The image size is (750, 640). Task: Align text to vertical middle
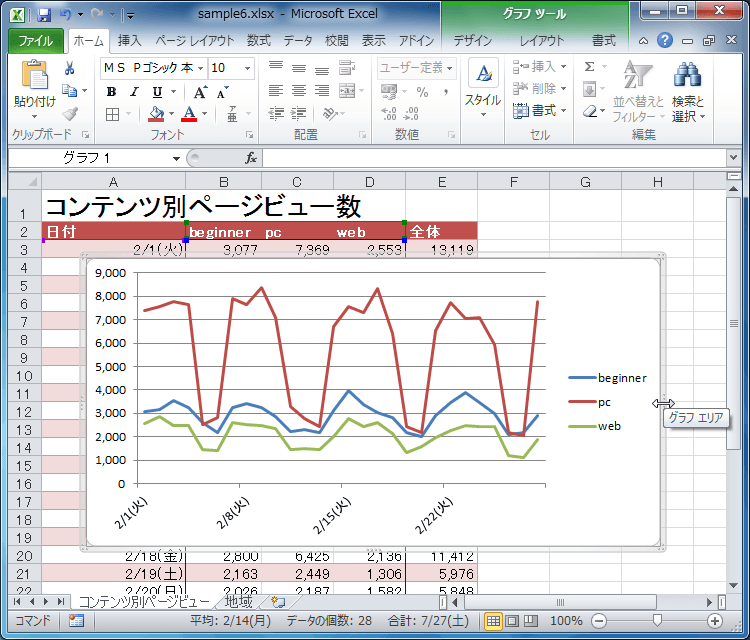click(299, 68)
